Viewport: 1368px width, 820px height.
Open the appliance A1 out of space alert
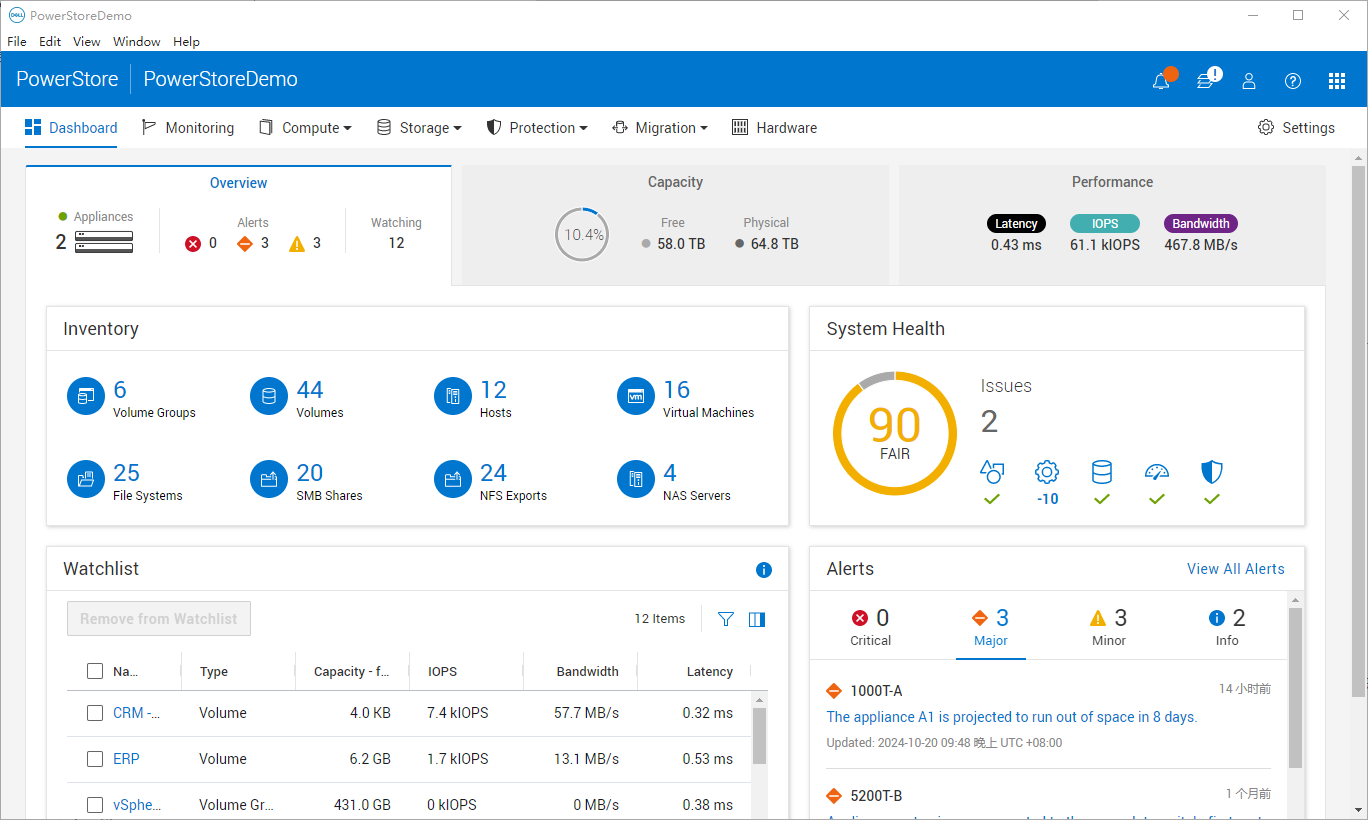(x=1012, y=717)
